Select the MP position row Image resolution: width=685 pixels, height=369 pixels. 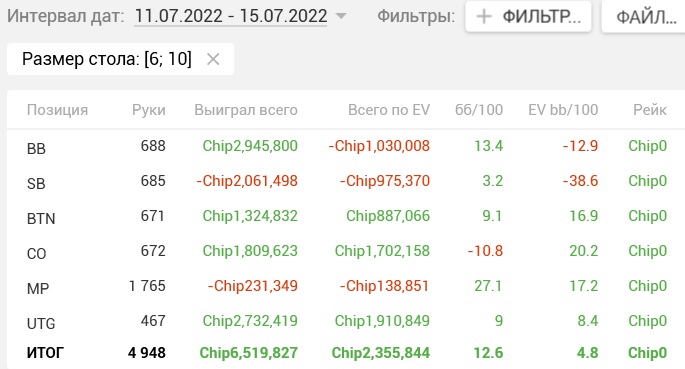coord(346,286)
